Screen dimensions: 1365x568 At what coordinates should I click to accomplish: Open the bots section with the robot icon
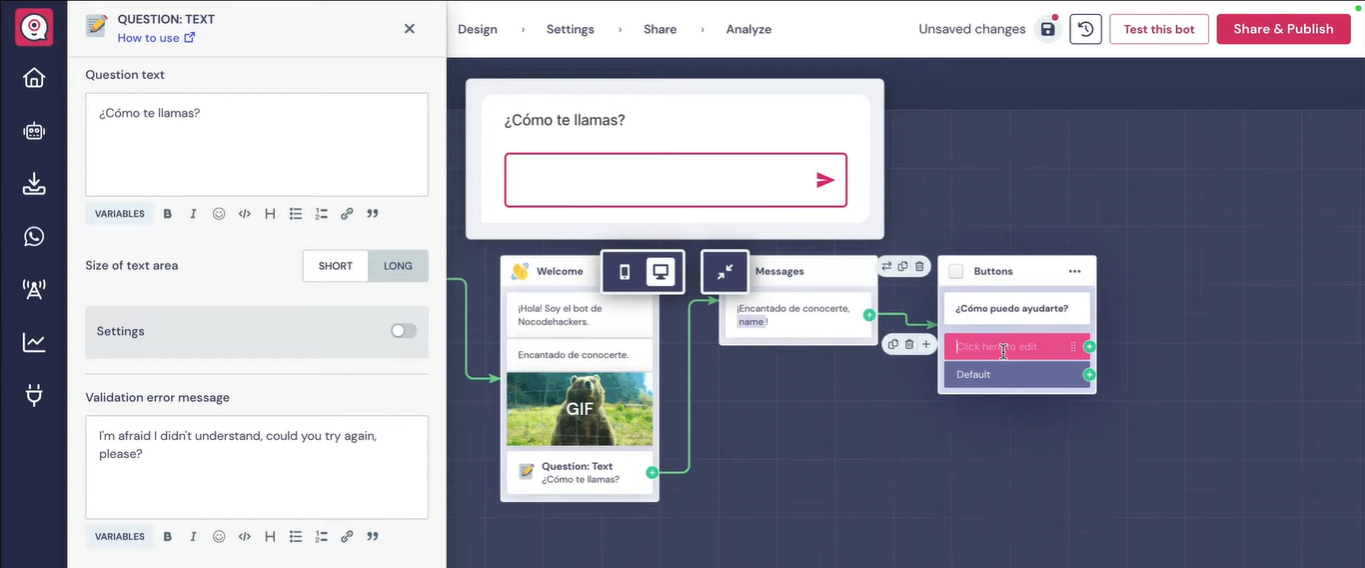(34, 130)
